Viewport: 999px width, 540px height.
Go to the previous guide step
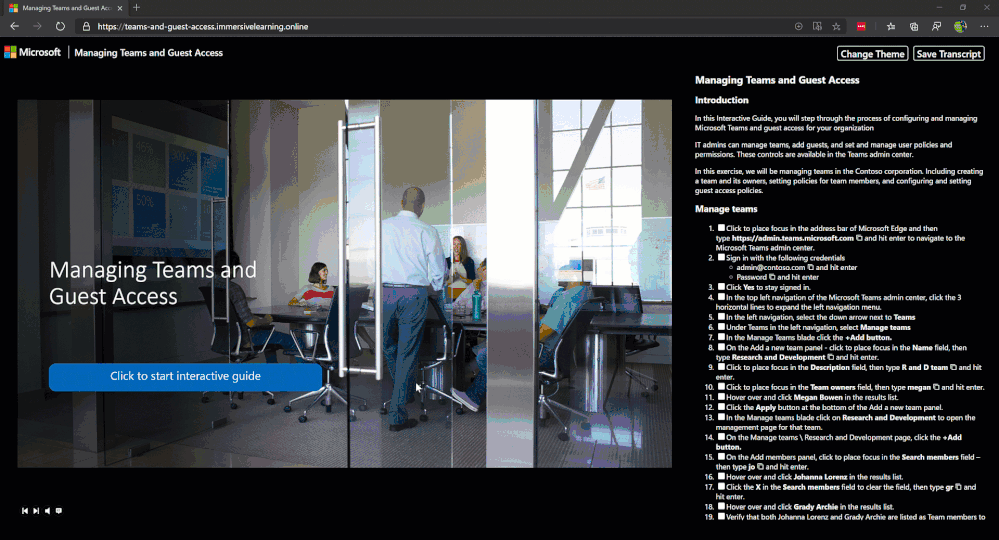click(25, 511)
